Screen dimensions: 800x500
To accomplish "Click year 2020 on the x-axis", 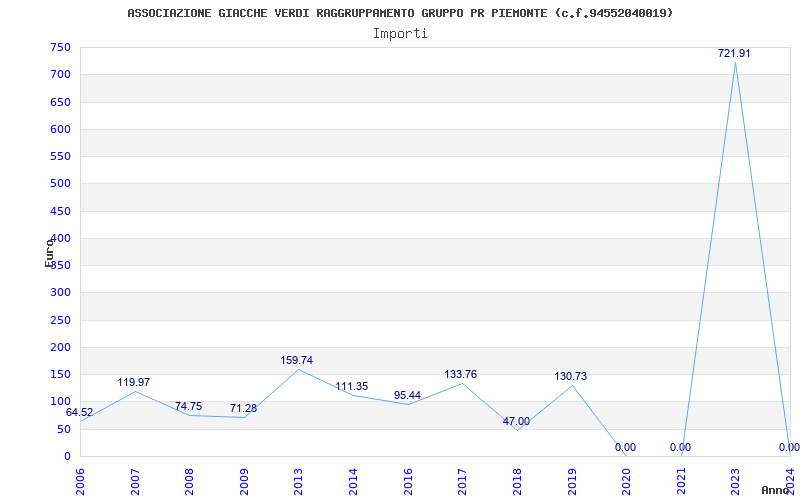I will point(627,481).
